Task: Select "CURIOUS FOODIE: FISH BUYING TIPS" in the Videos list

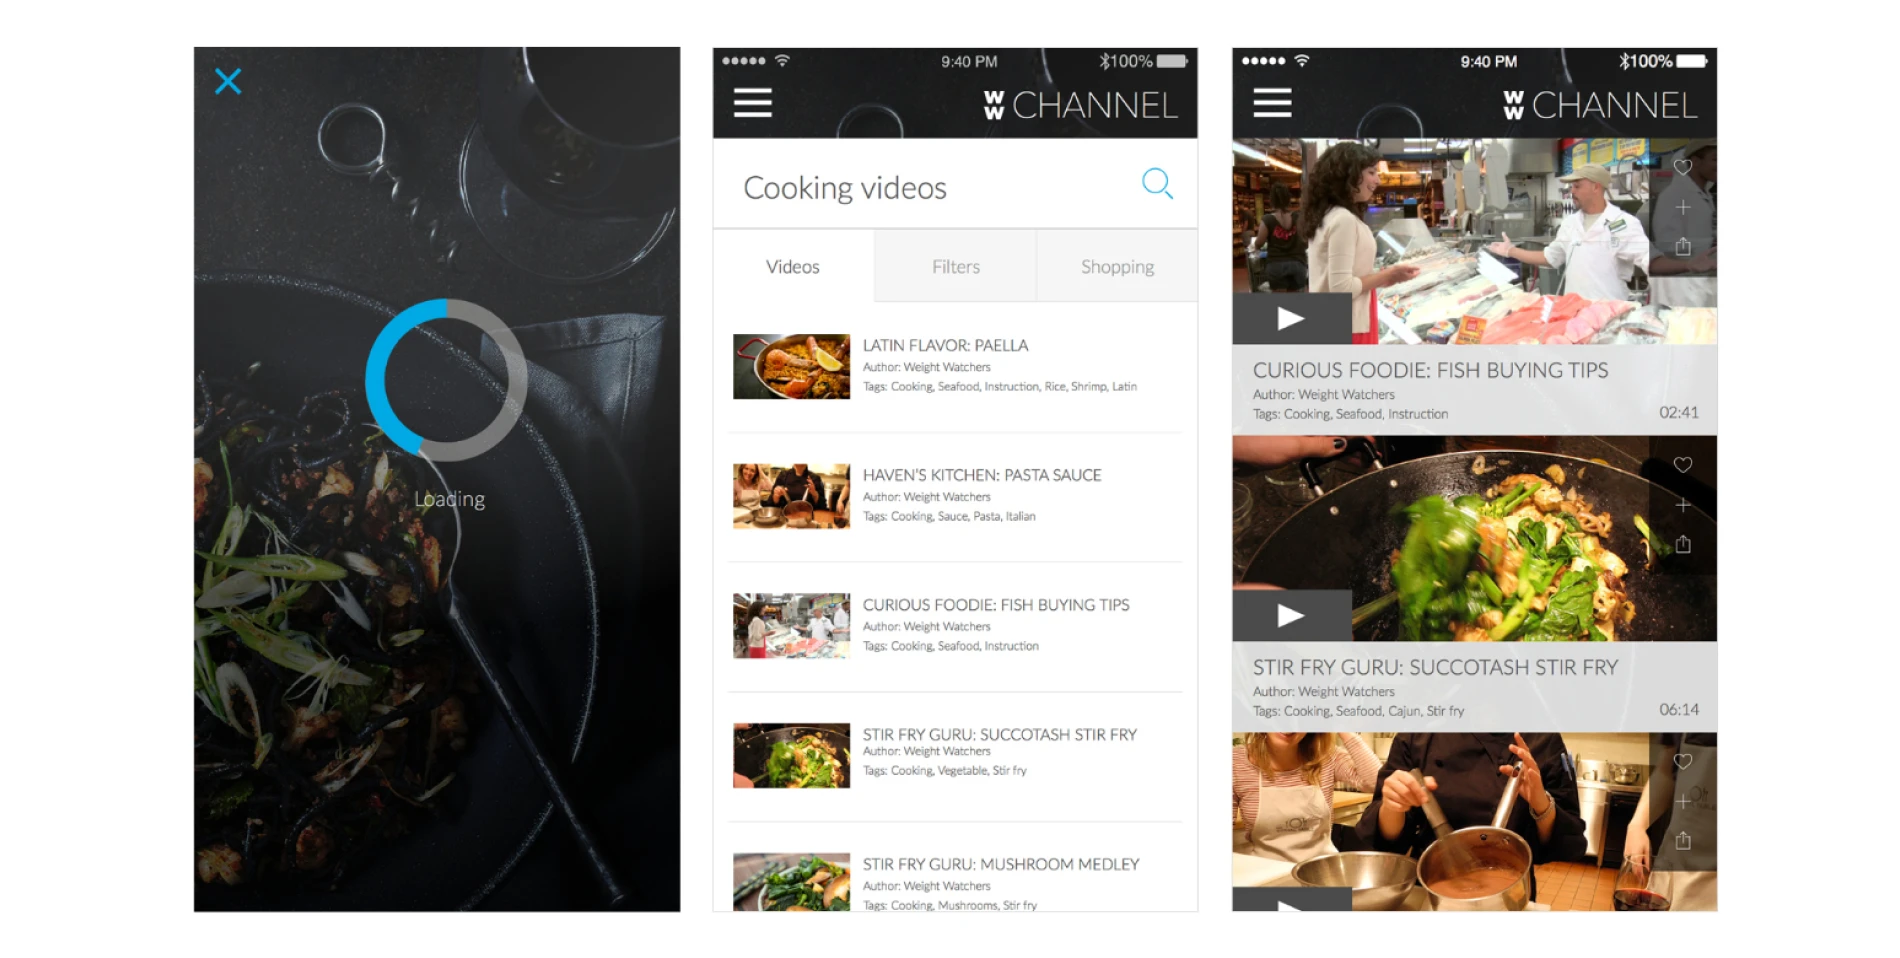Action: tap(996, 605)
